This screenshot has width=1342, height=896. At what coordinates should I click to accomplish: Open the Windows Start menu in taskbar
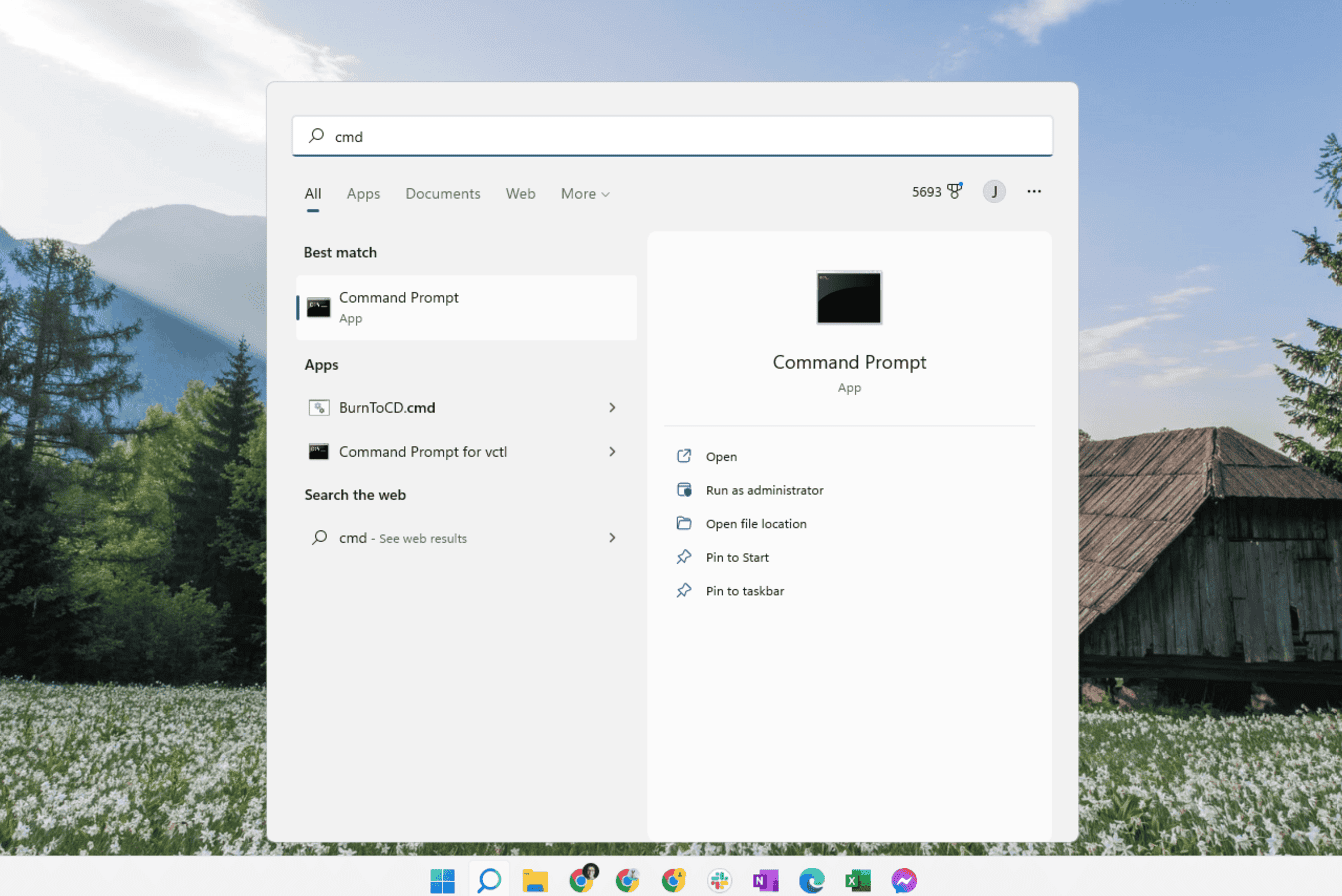[x=442, y=880]
